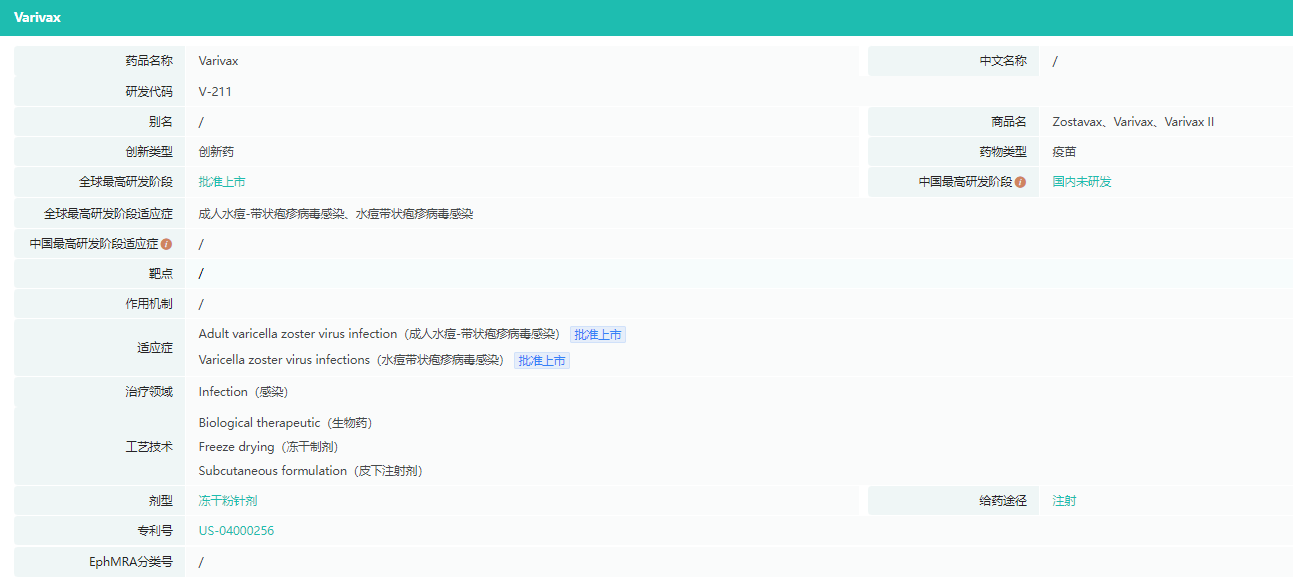This screenshot has height=588, width=1293.
Task: Click the Infection（感染）therapeutic area value
Action: coord(243,392)
